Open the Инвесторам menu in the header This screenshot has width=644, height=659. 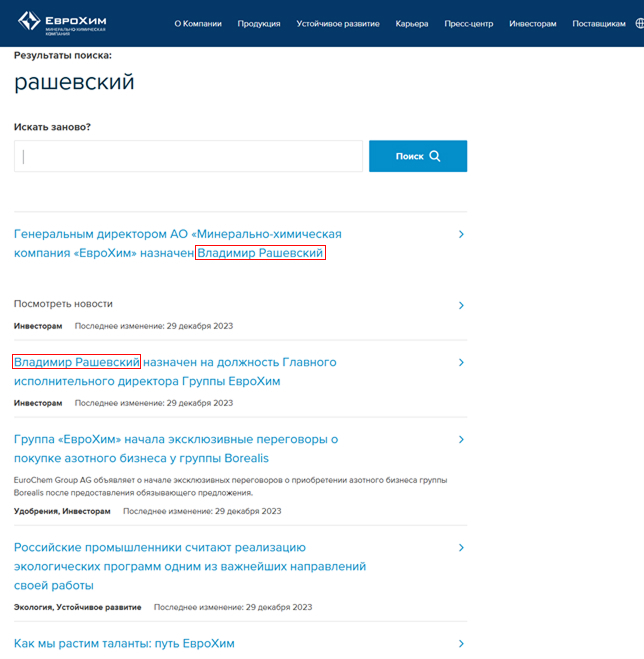533,24
